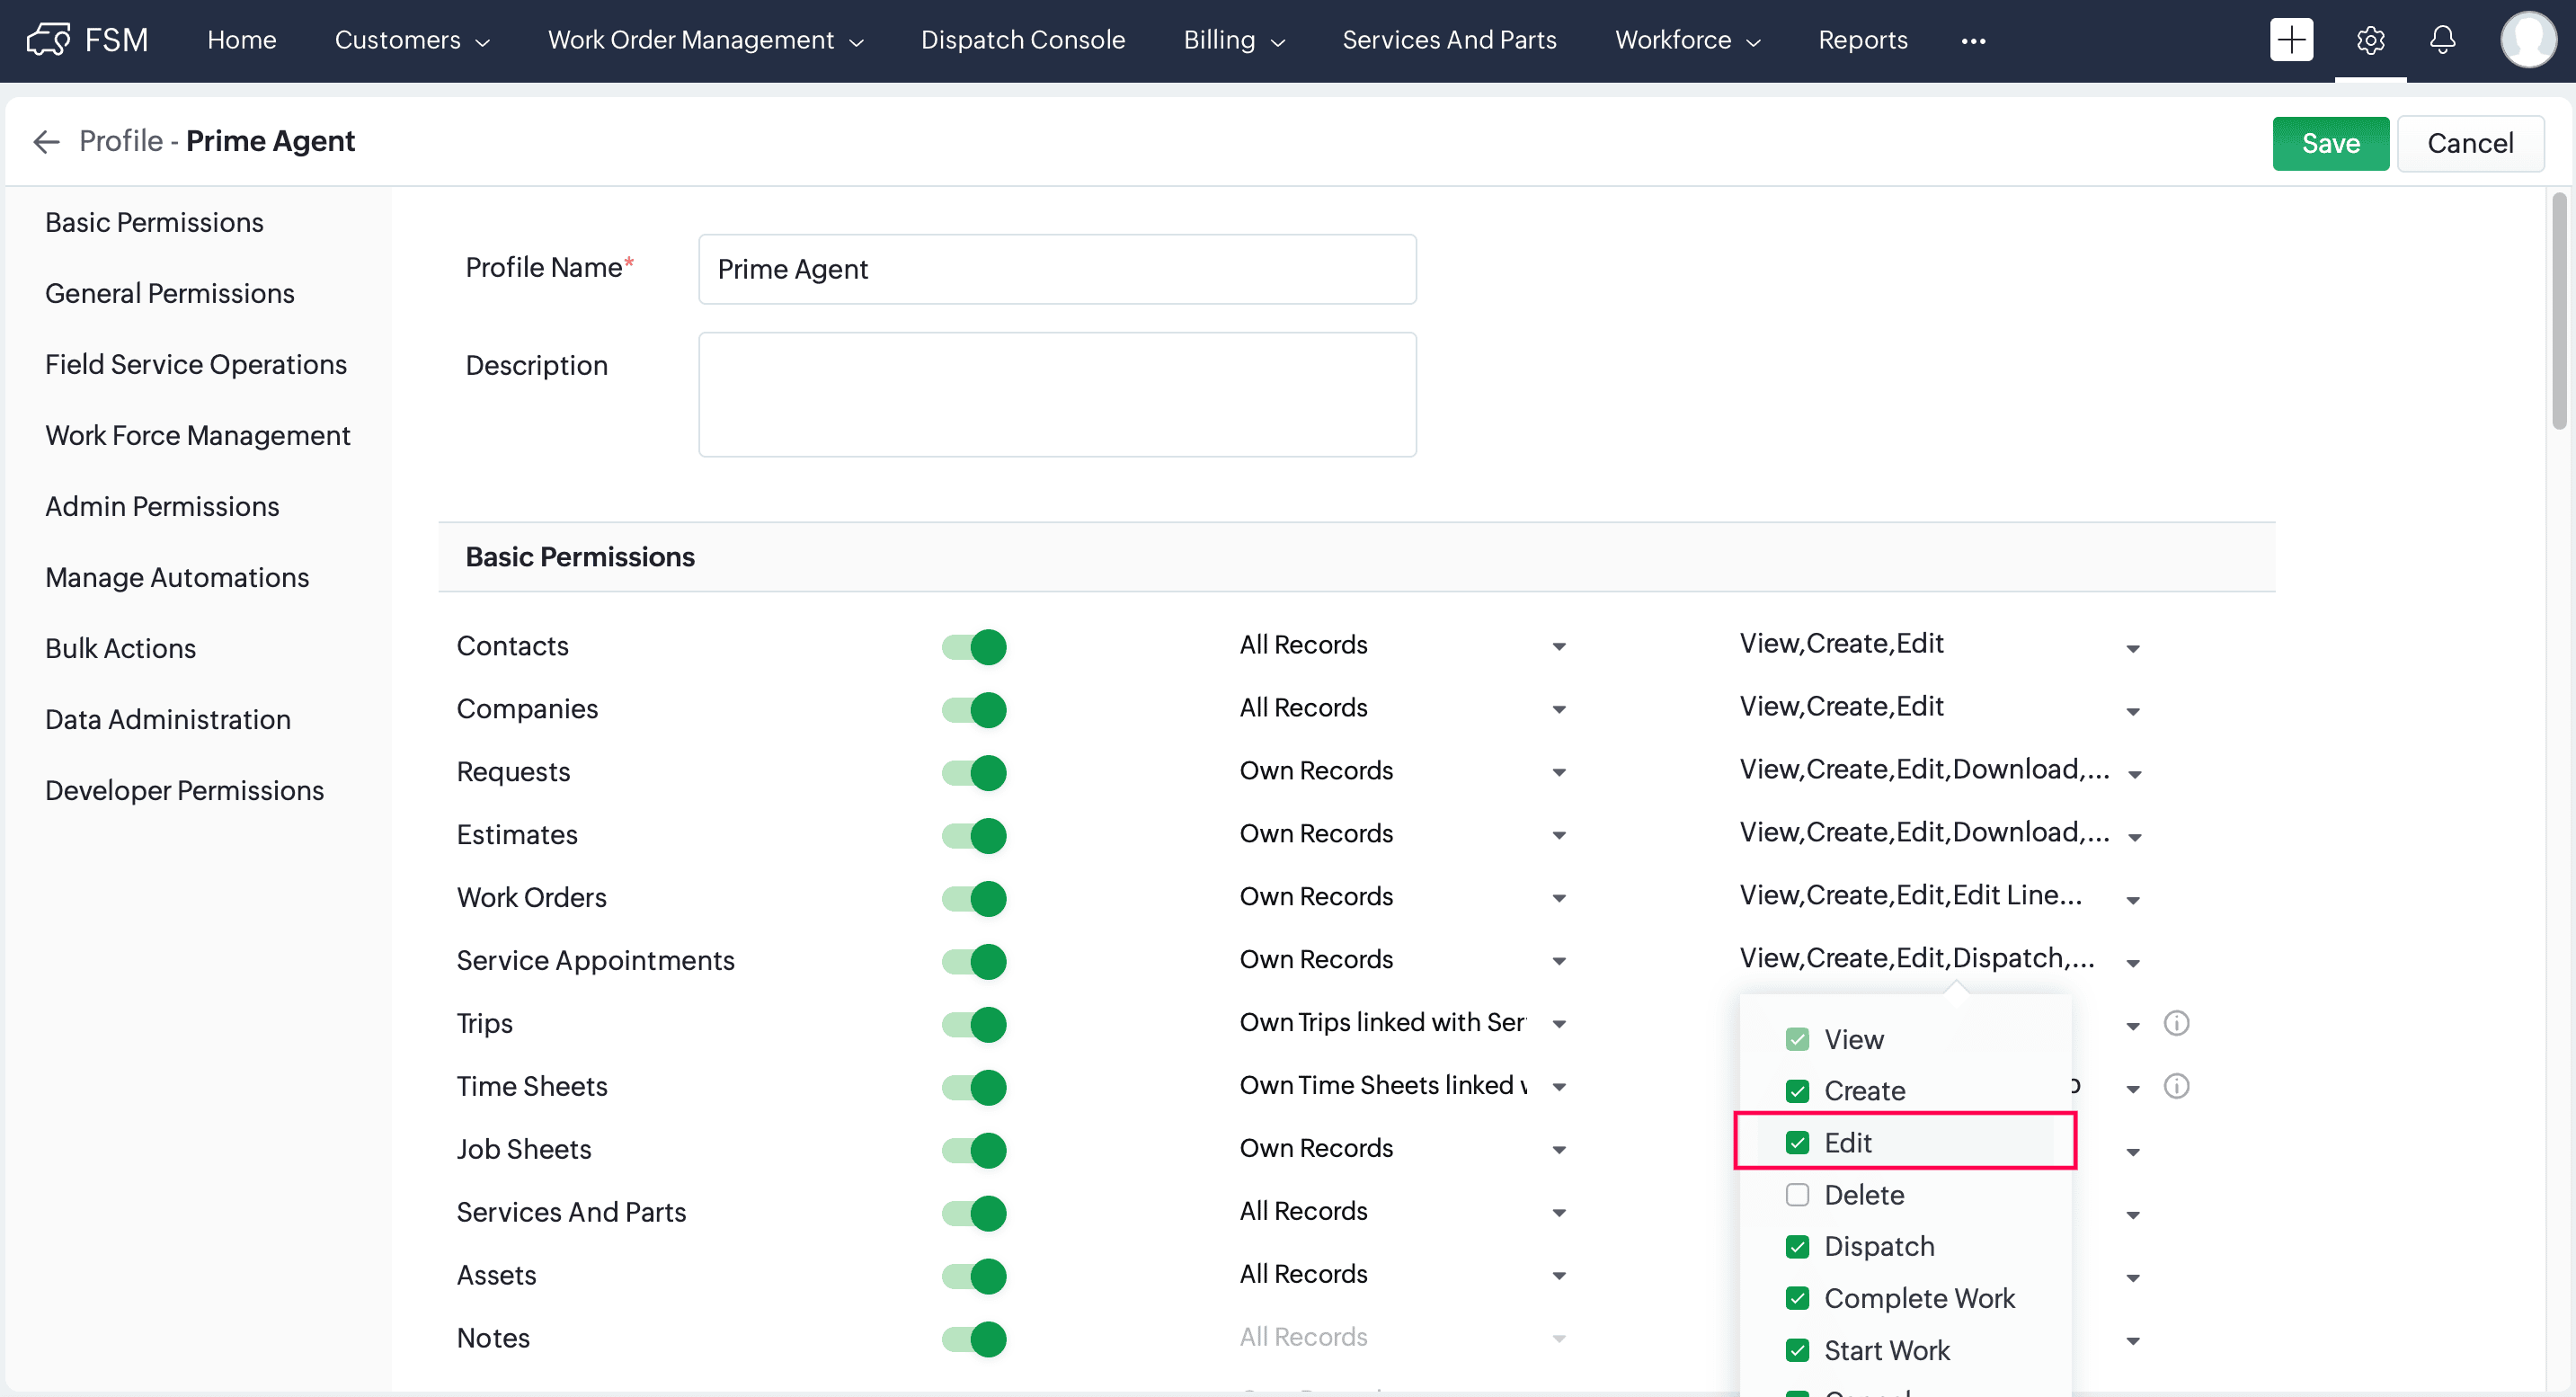Collapse Service Appointments actions dropdown
2576x1397 pixels.
tap(1940, 961)
